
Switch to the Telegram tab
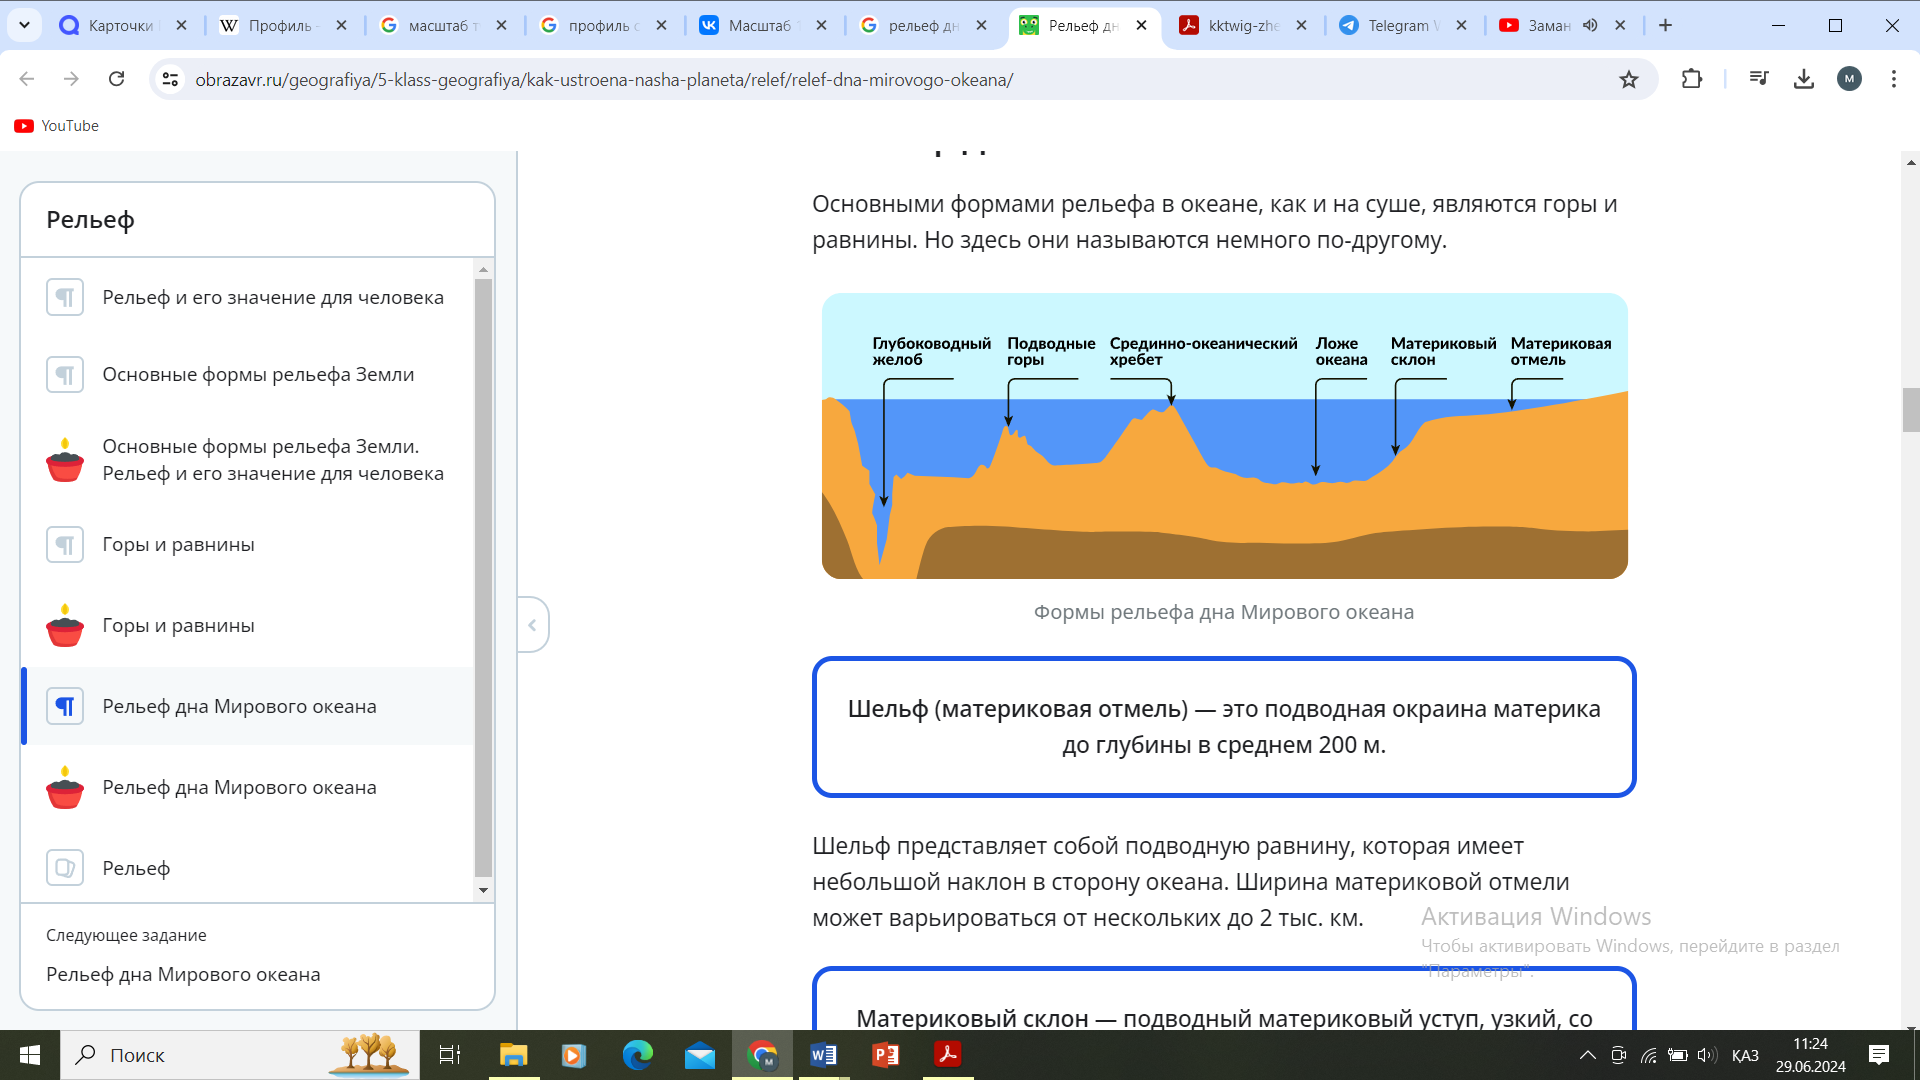(1398, 26)
